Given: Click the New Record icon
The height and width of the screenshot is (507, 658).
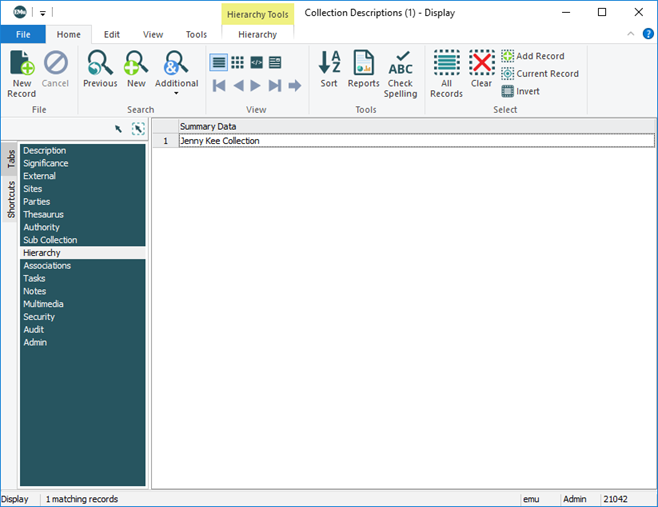Looking at the screenshot, I should [x=21, y=73].
